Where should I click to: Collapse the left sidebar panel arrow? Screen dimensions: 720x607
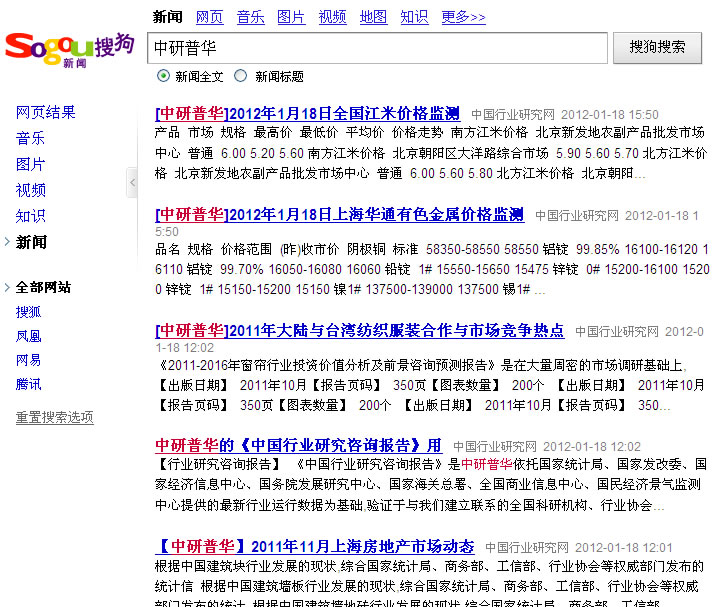pyautogui.click(x=132, y=183)
